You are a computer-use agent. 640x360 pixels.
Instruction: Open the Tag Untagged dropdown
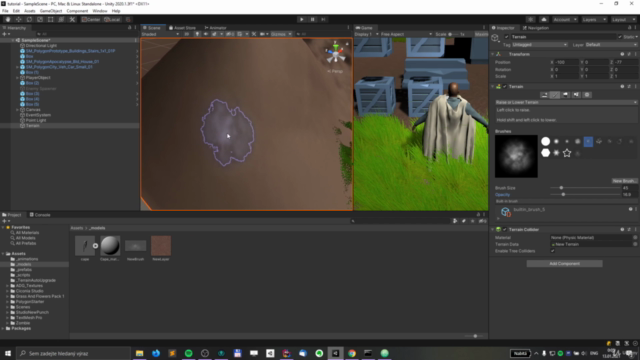(x=540, y=44)
